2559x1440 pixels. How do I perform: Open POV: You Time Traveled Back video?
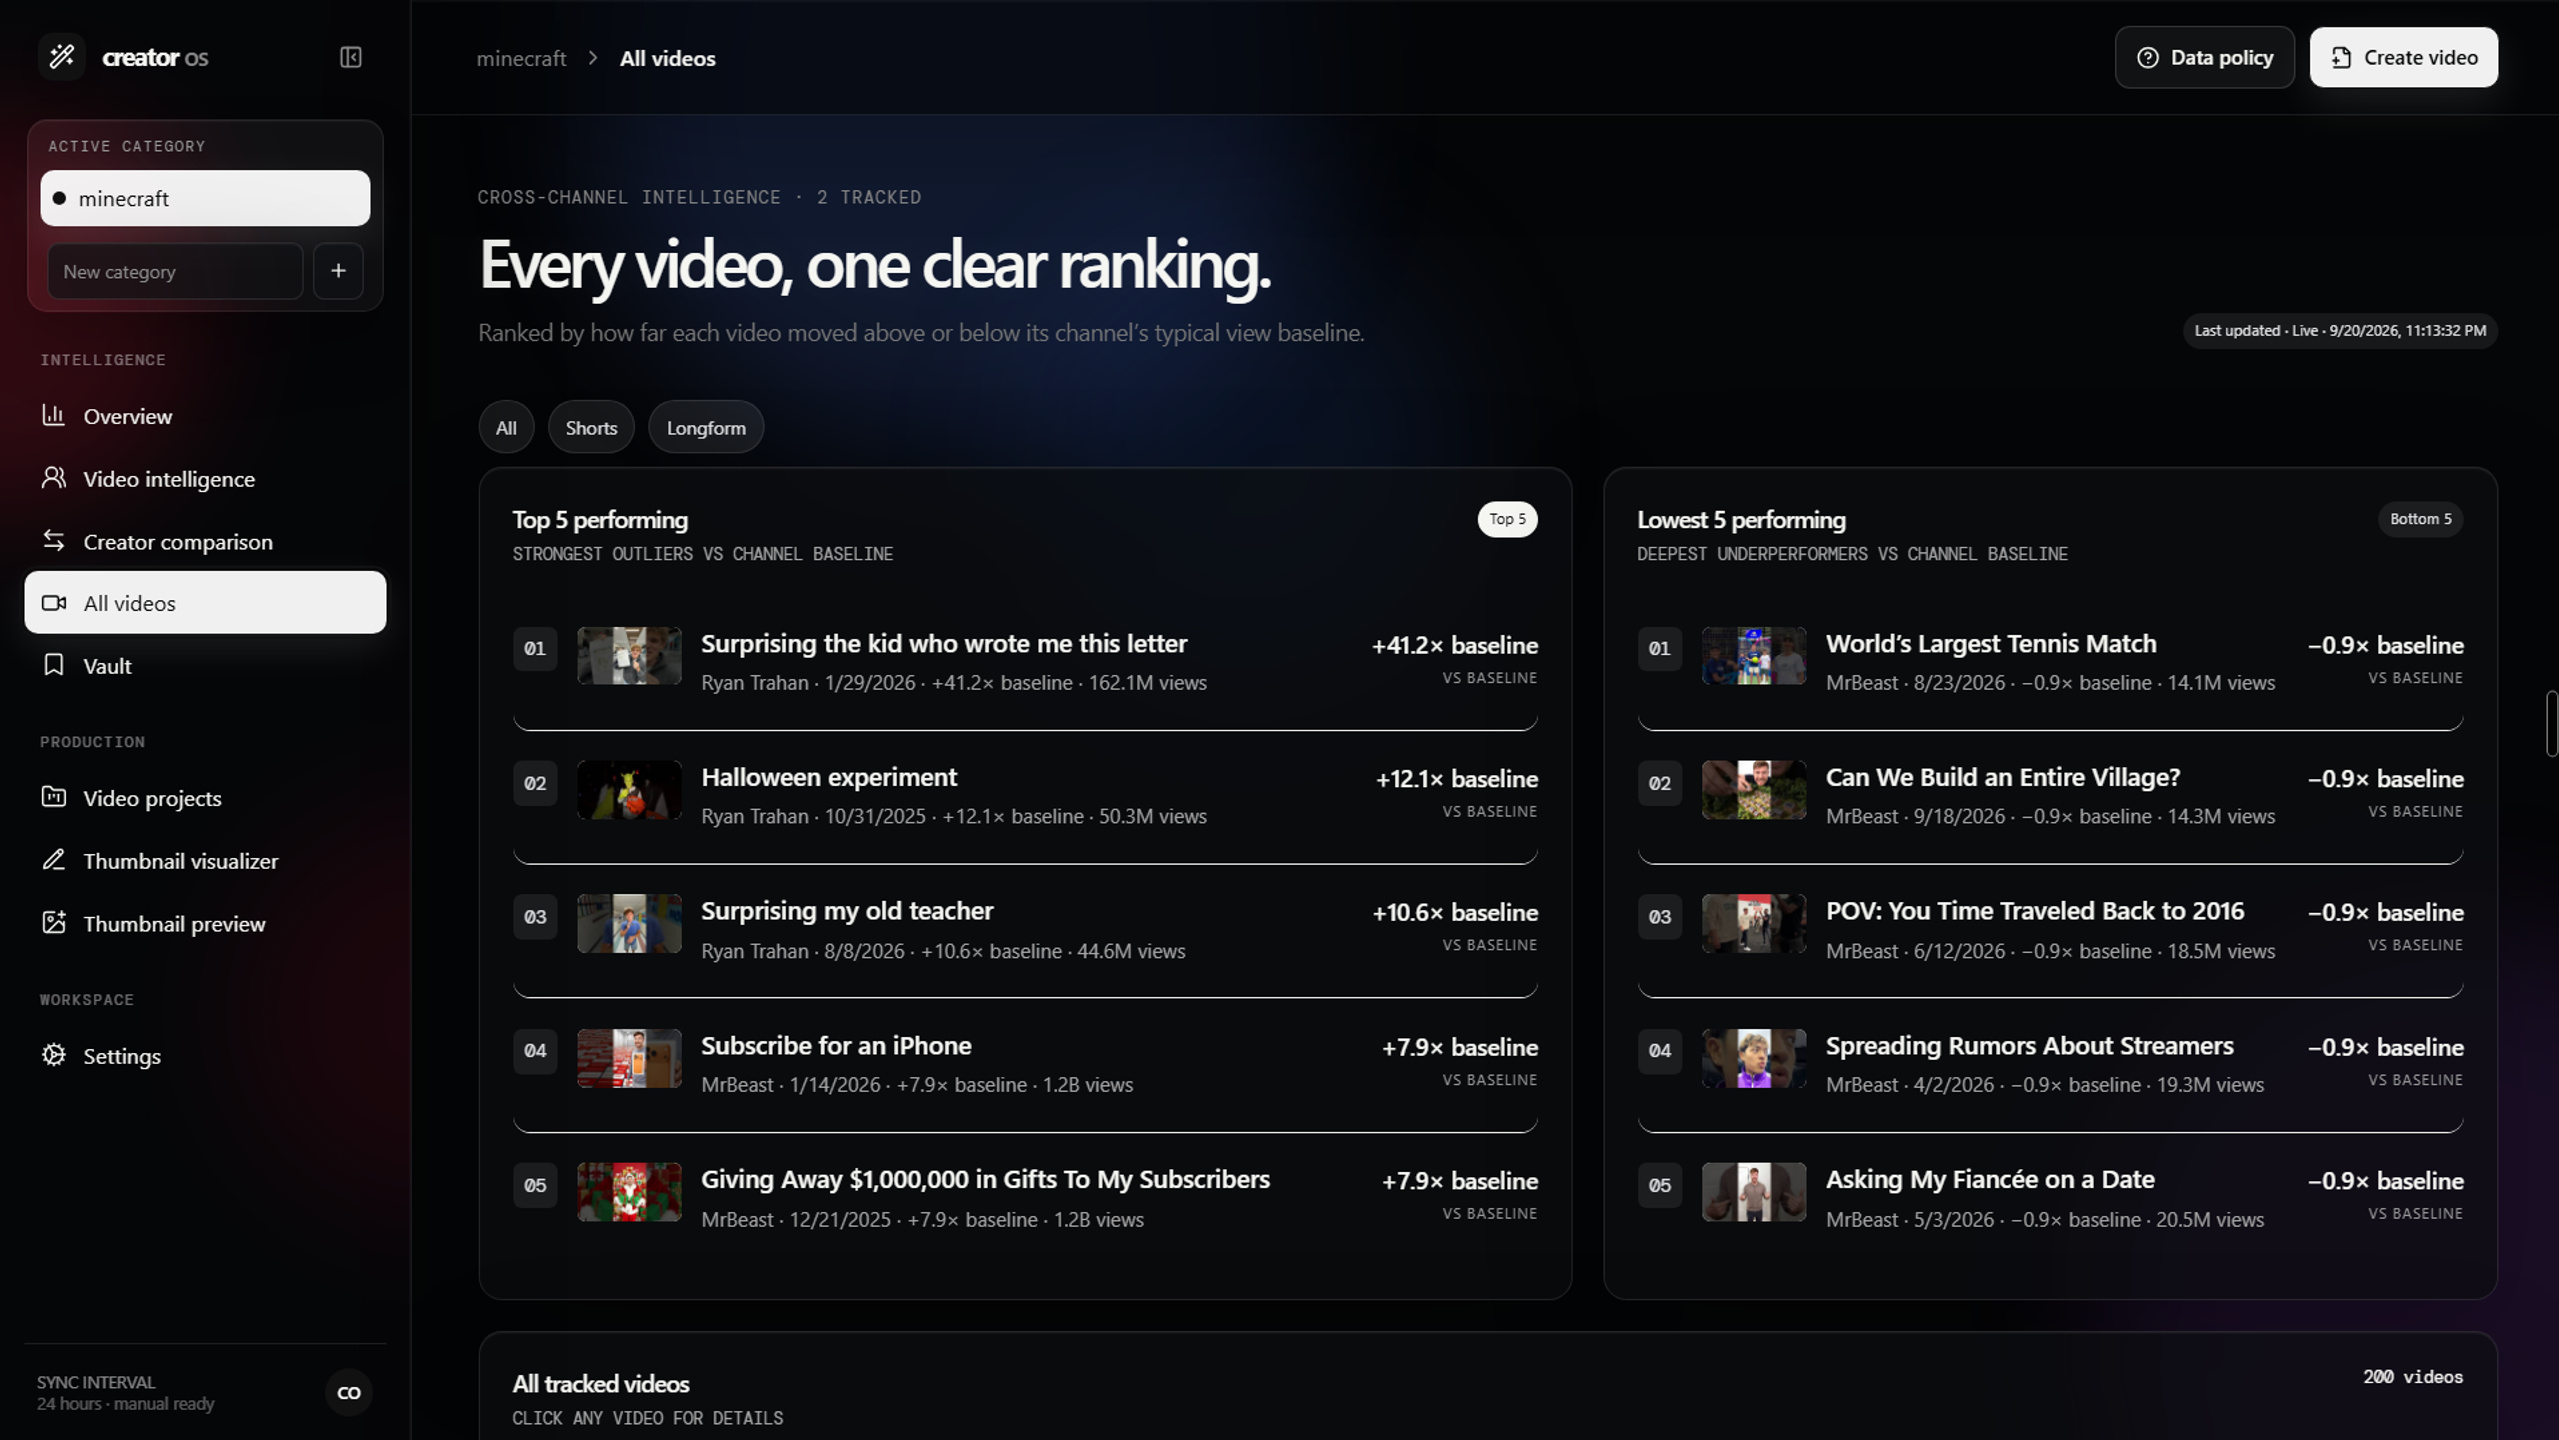tap(2050, 931)
